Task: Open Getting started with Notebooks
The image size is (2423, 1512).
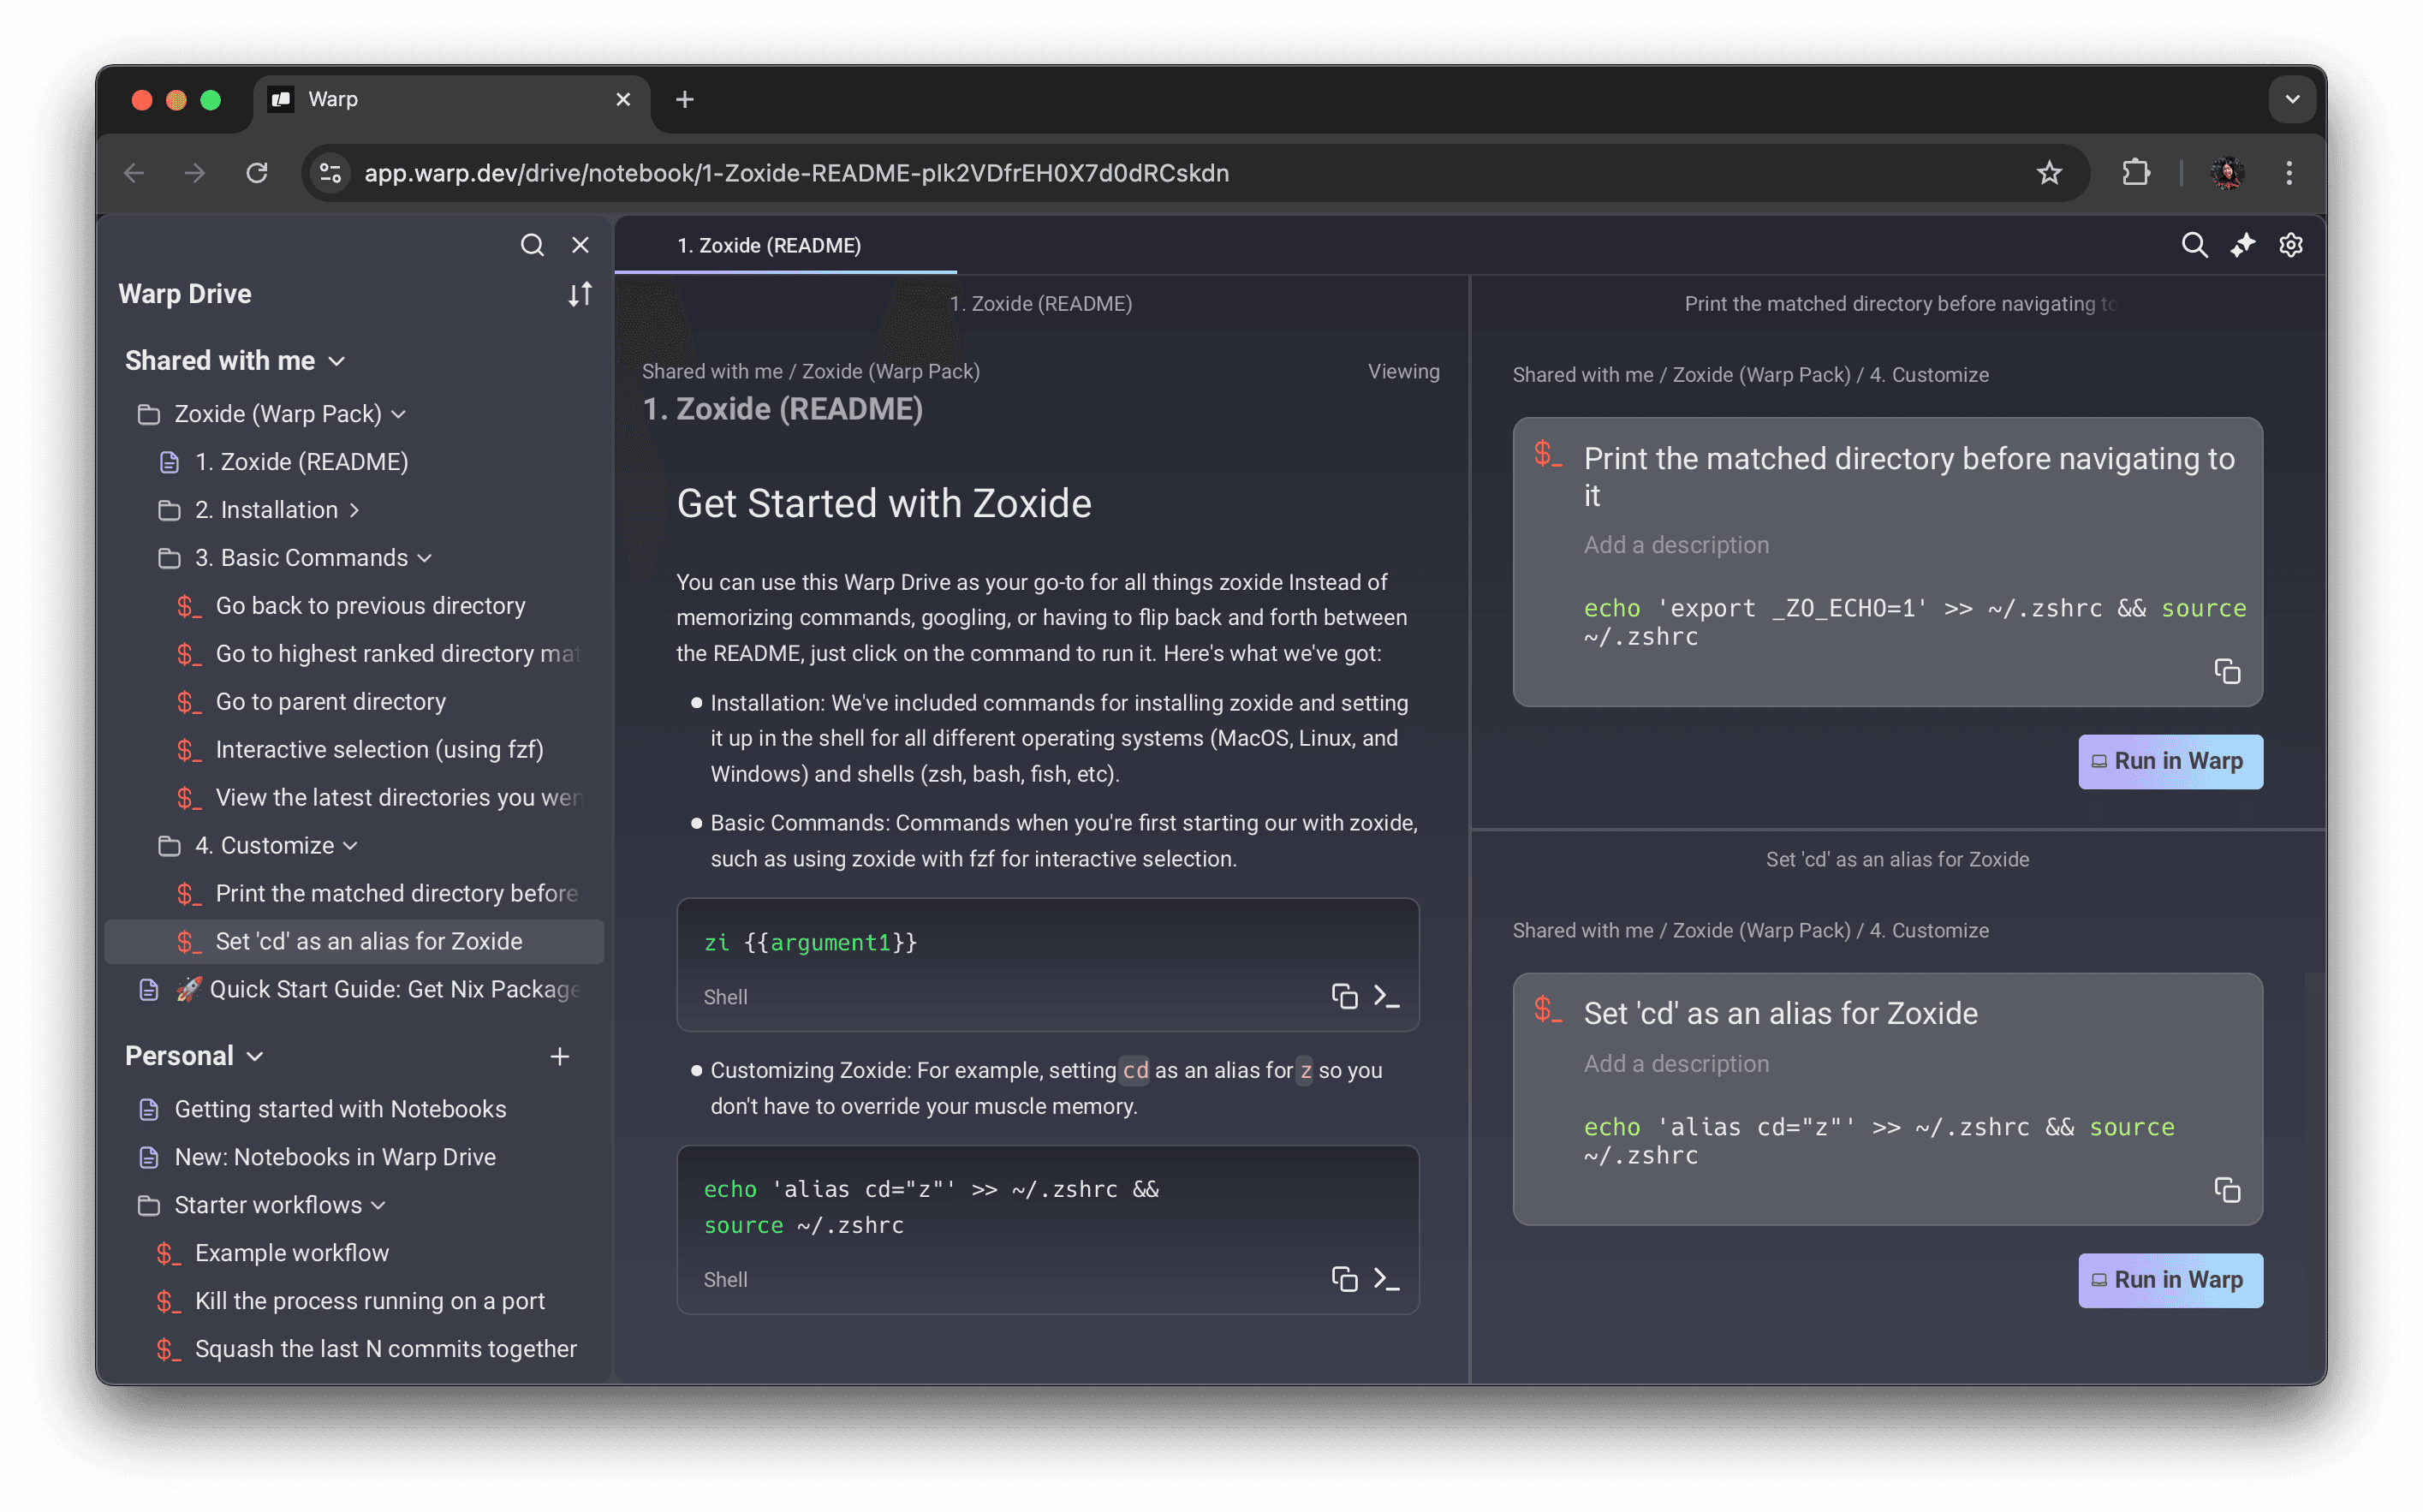Action: [x=340, y=1109]
